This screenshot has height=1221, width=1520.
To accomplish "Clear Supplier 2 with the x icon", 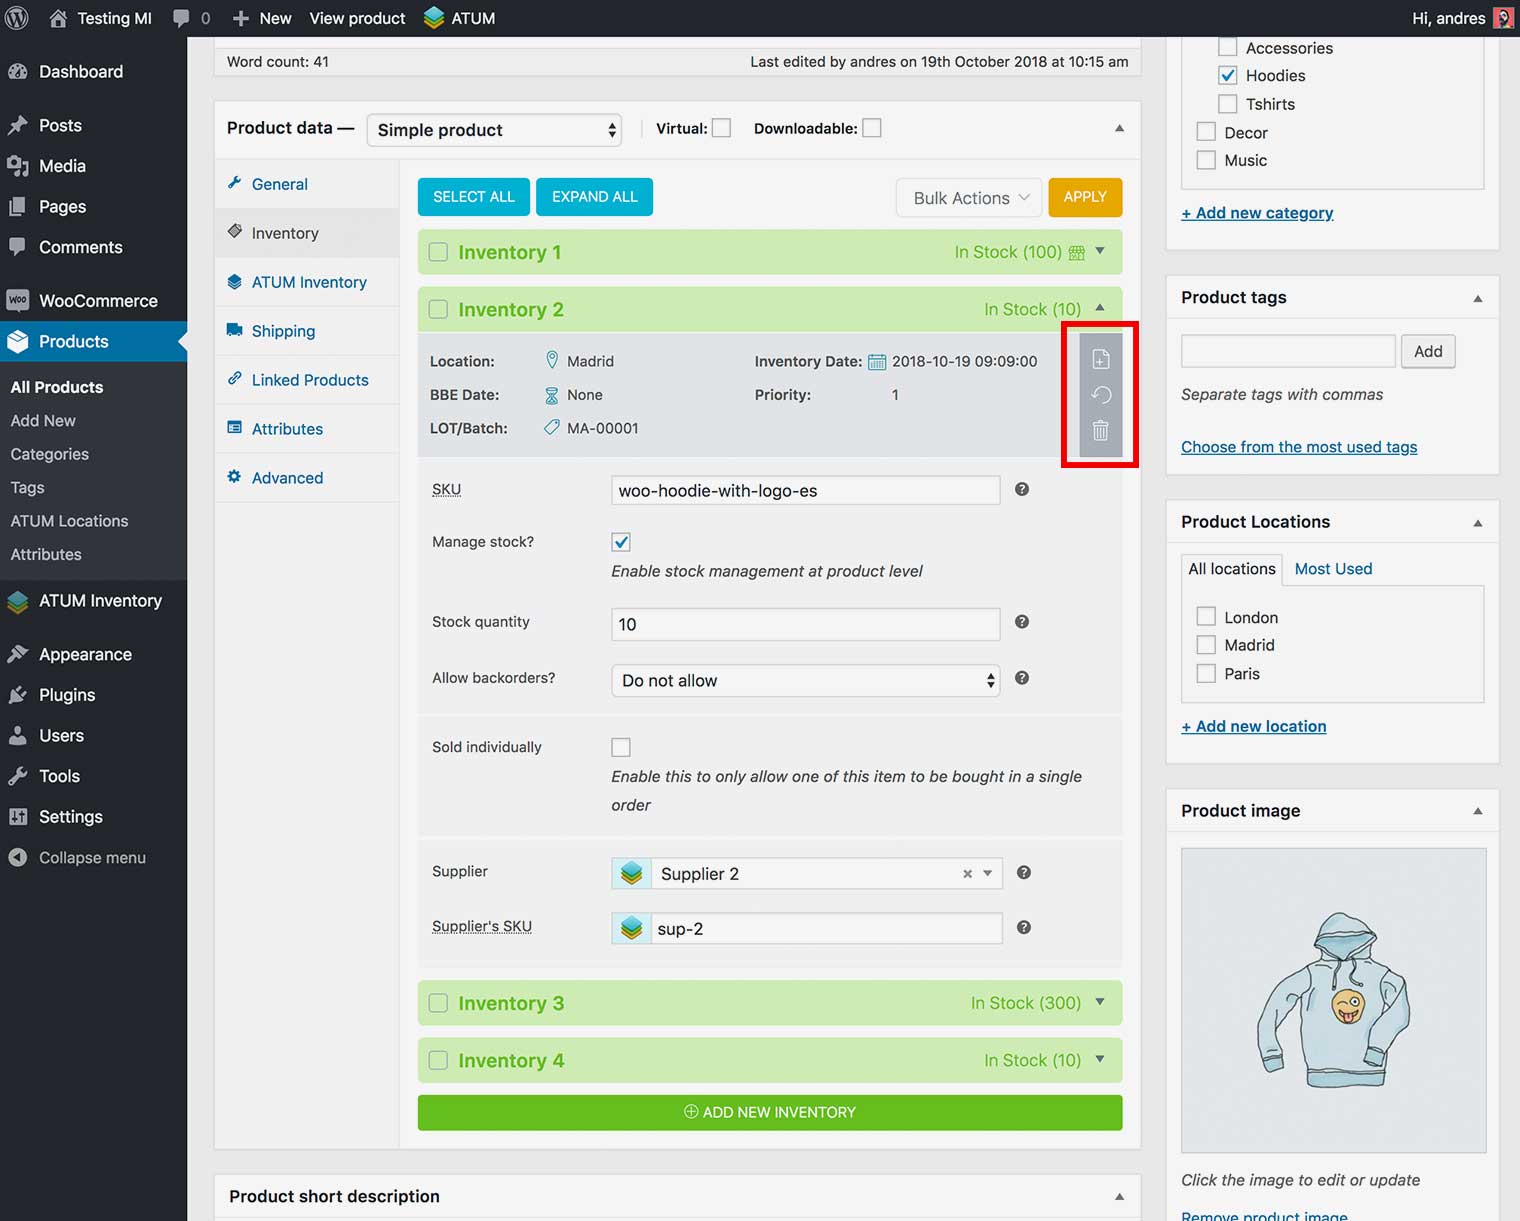I will (967, 874).
